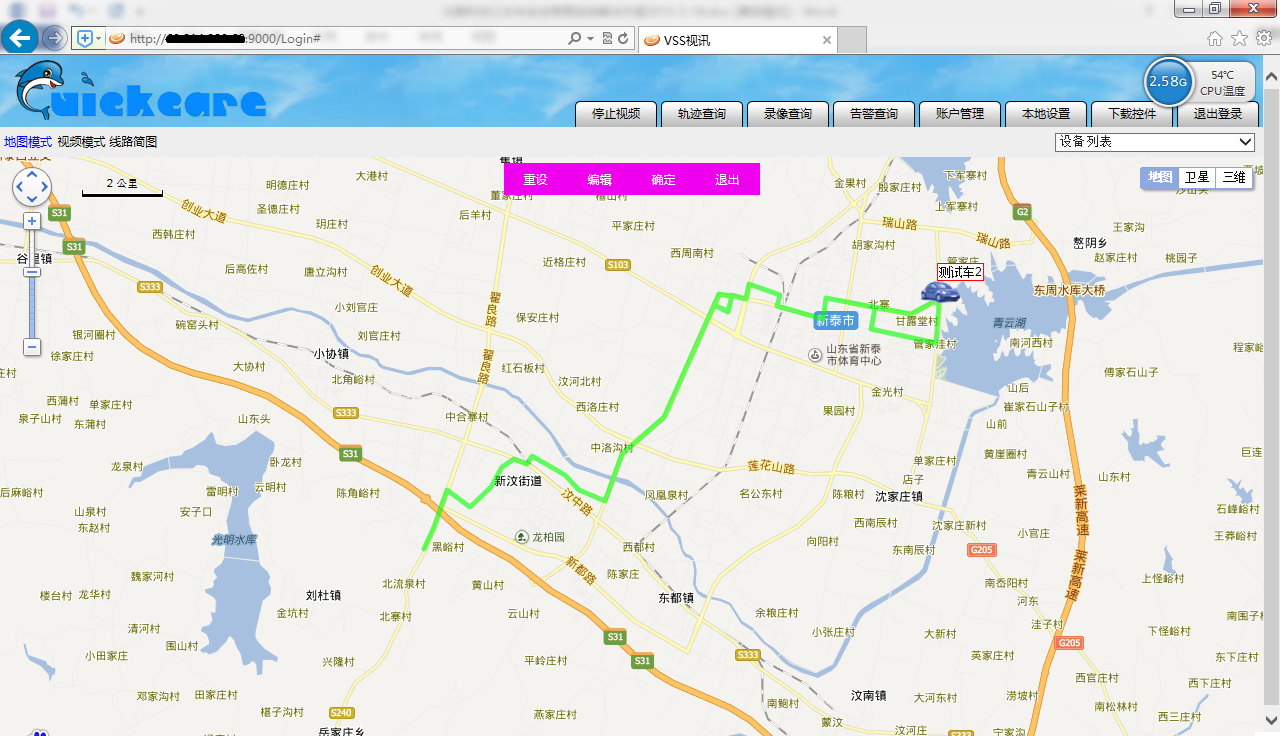1280x736 pixels.
Task: Switch to 视频模式 video mode link
Action: point(81,142)
